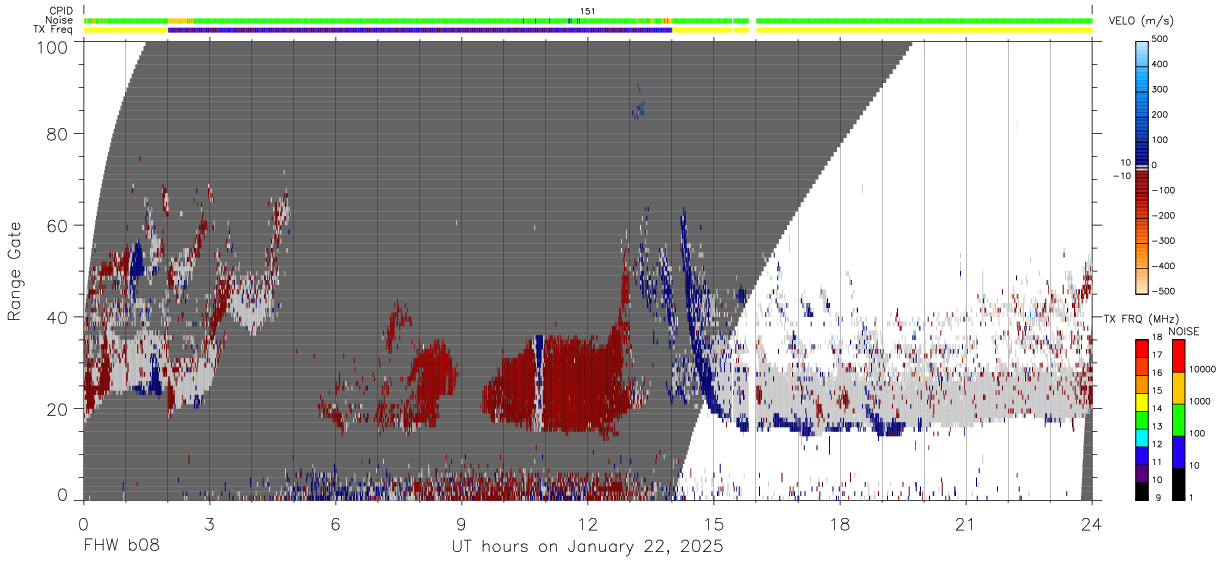Image resolution: width=1228 pixels, height=567 pixels.
Task: Click the 3 tick on UT hours axis
Action: coord(209,524)
